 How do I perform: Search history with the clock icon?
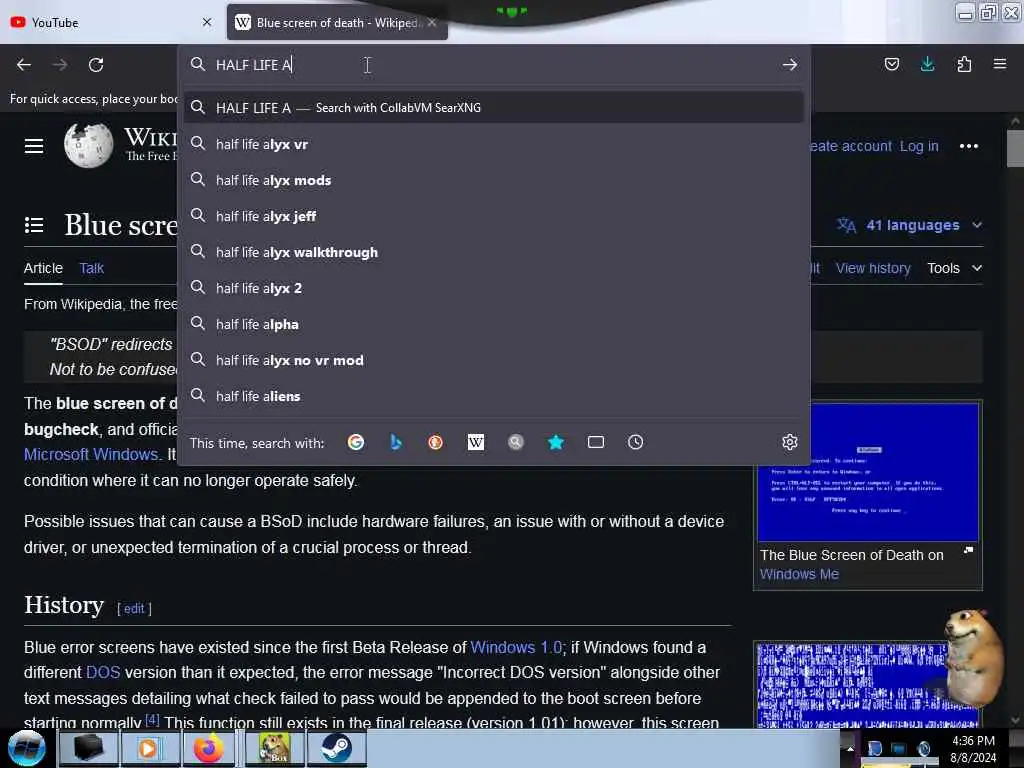tap(635, 442)
